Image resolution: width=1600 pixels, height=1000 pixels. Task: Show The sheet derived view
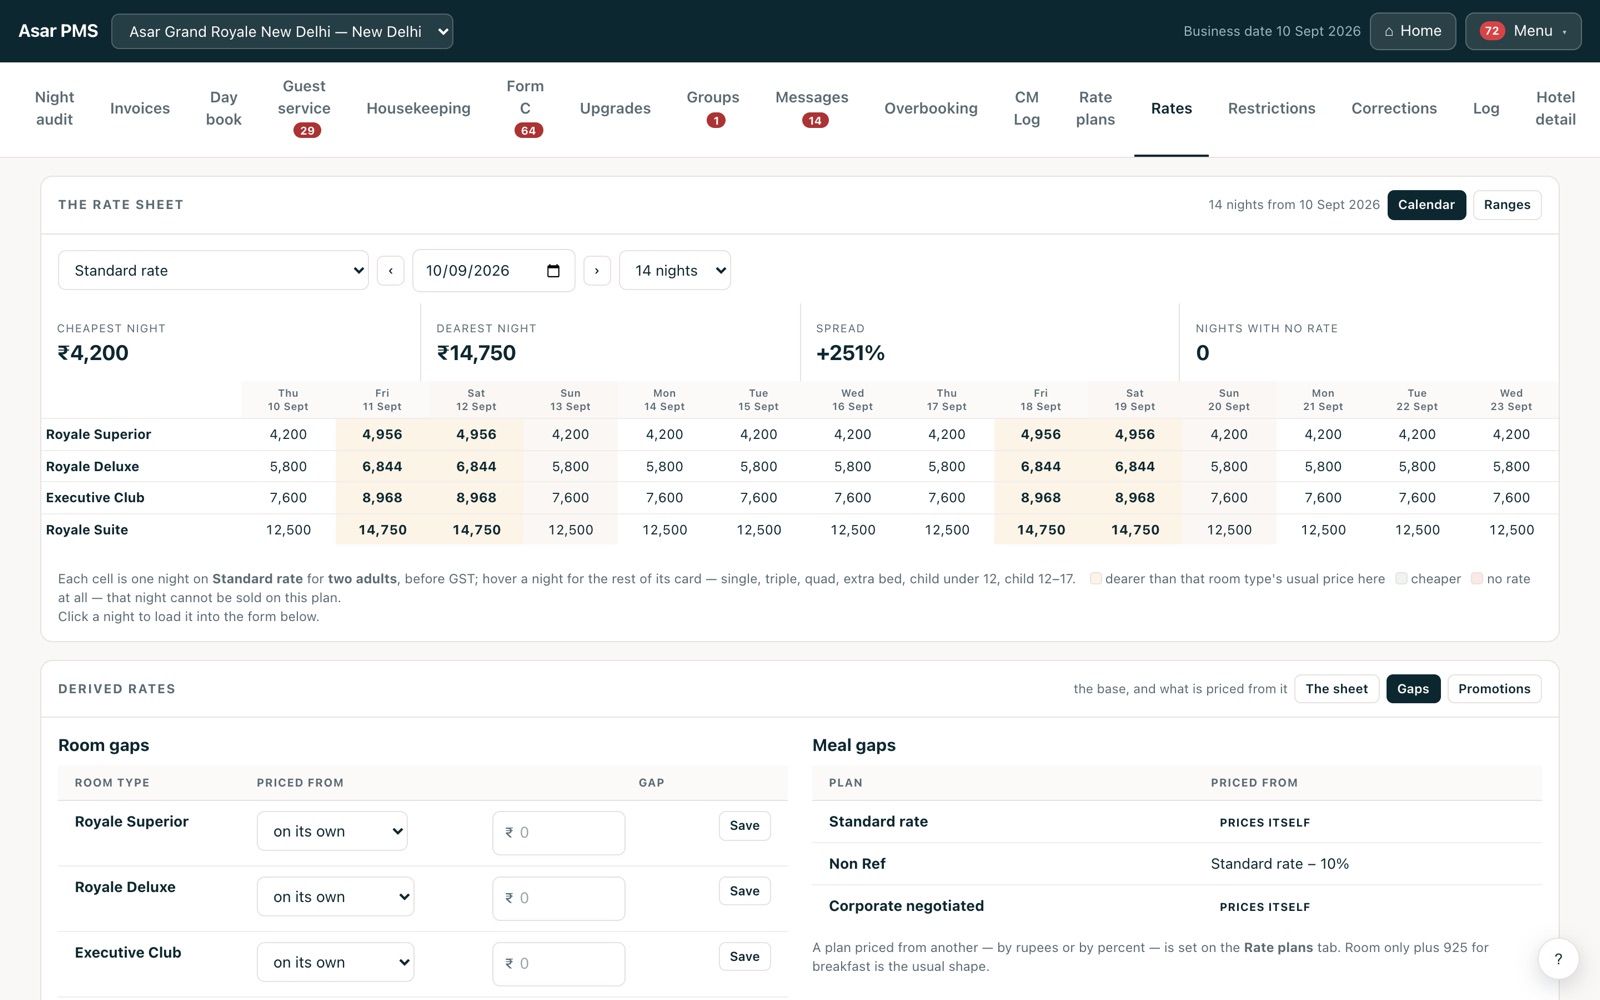(1336, 689)
